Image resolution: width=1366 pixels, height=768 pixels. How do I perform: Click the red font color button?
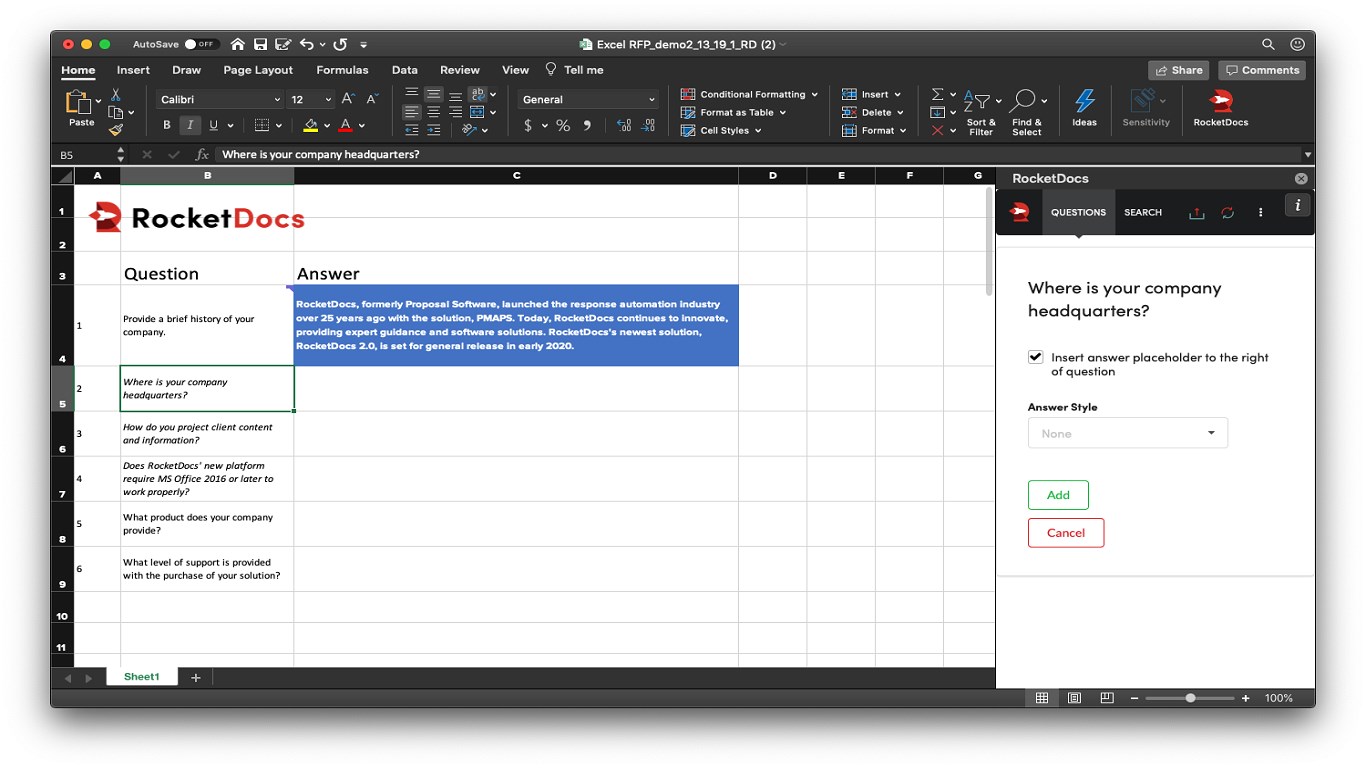345,125
